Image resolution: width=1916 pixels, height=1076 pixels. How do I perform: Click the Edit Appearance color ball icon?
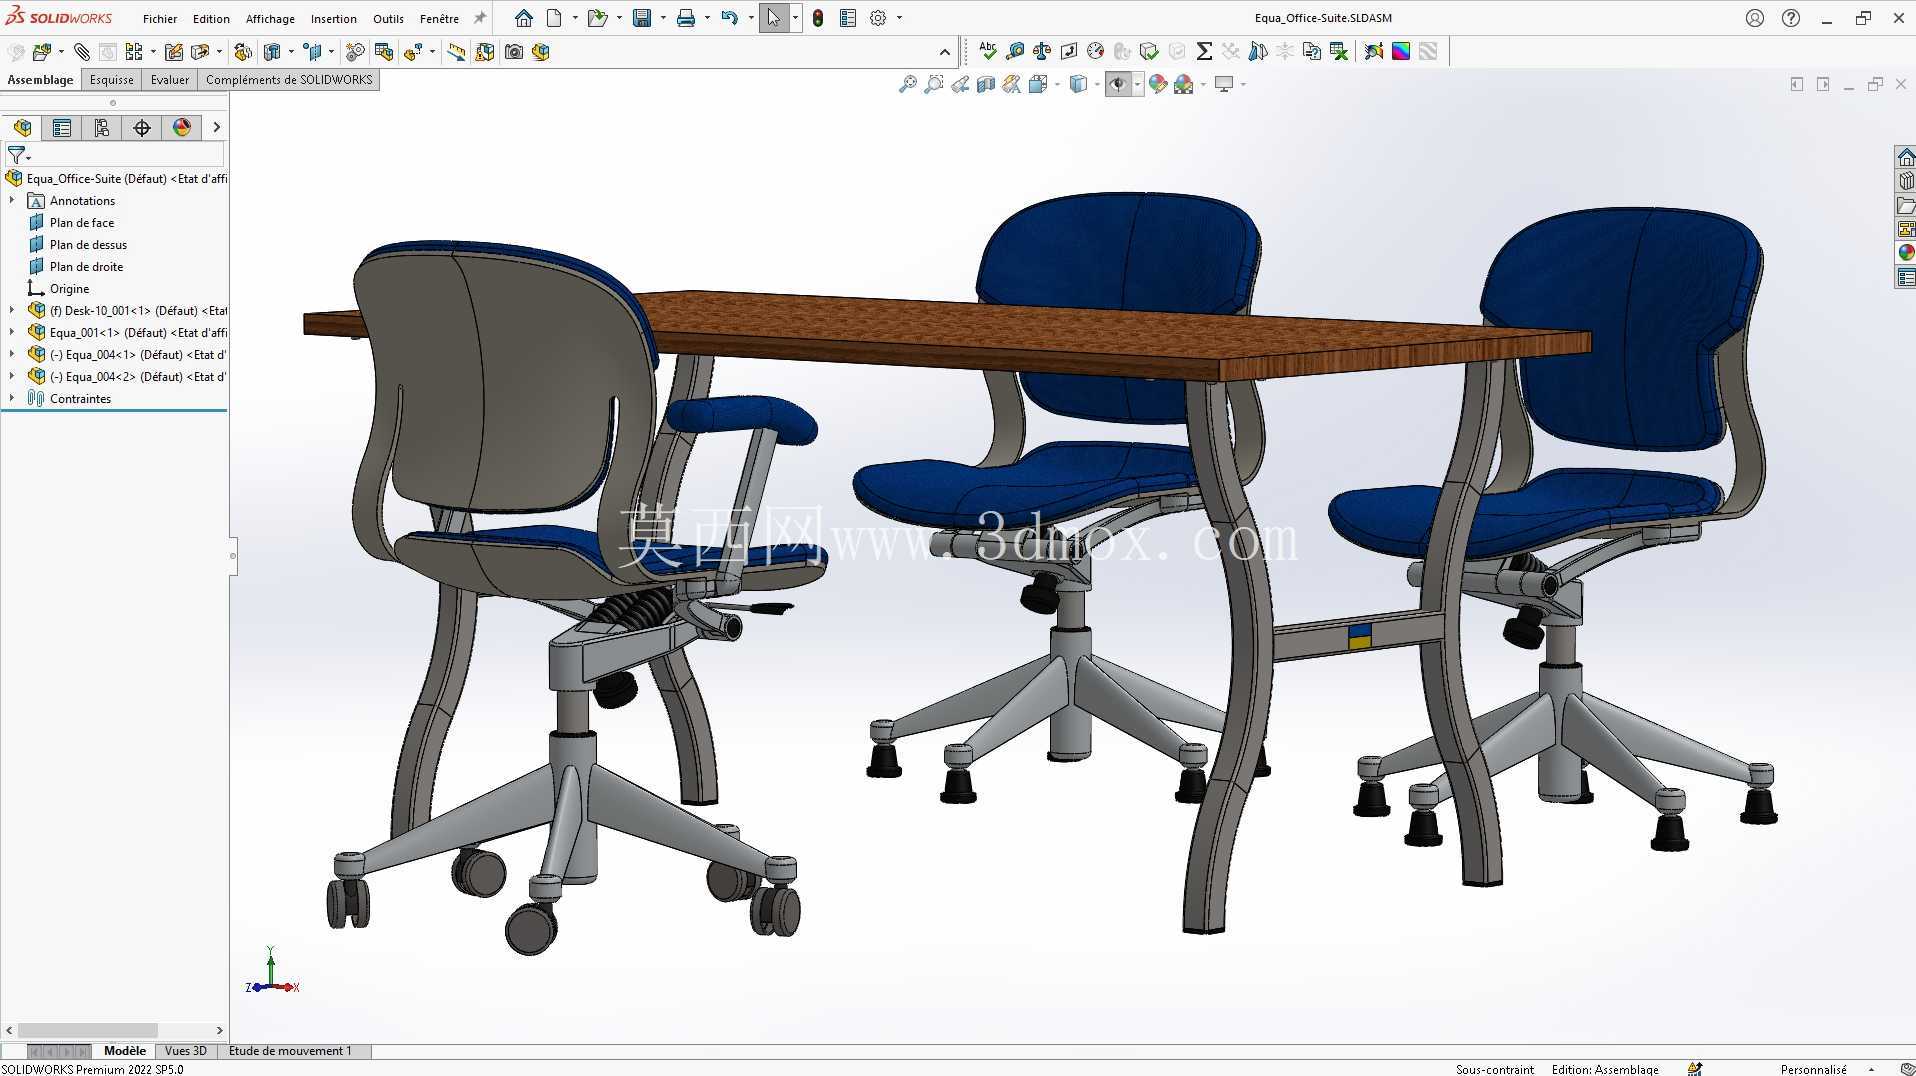(x=1158, y=84)
